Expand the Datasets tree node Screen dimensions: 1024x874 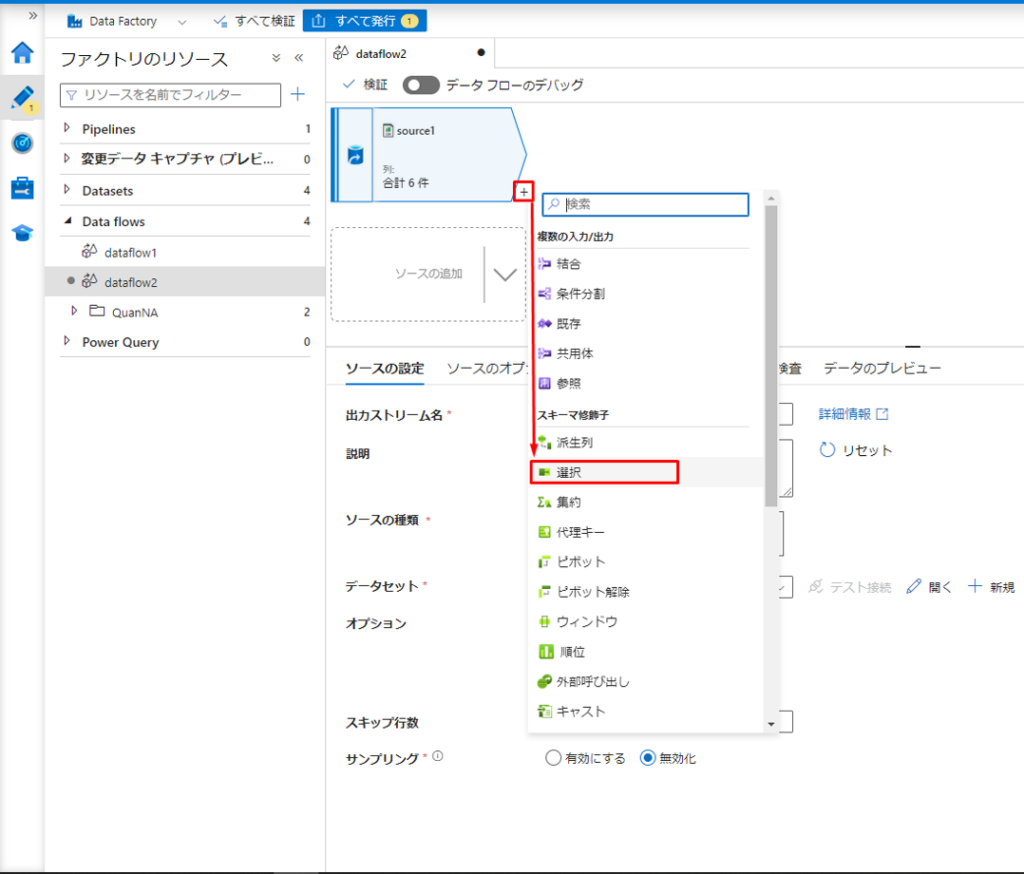[x=67, y=190]
